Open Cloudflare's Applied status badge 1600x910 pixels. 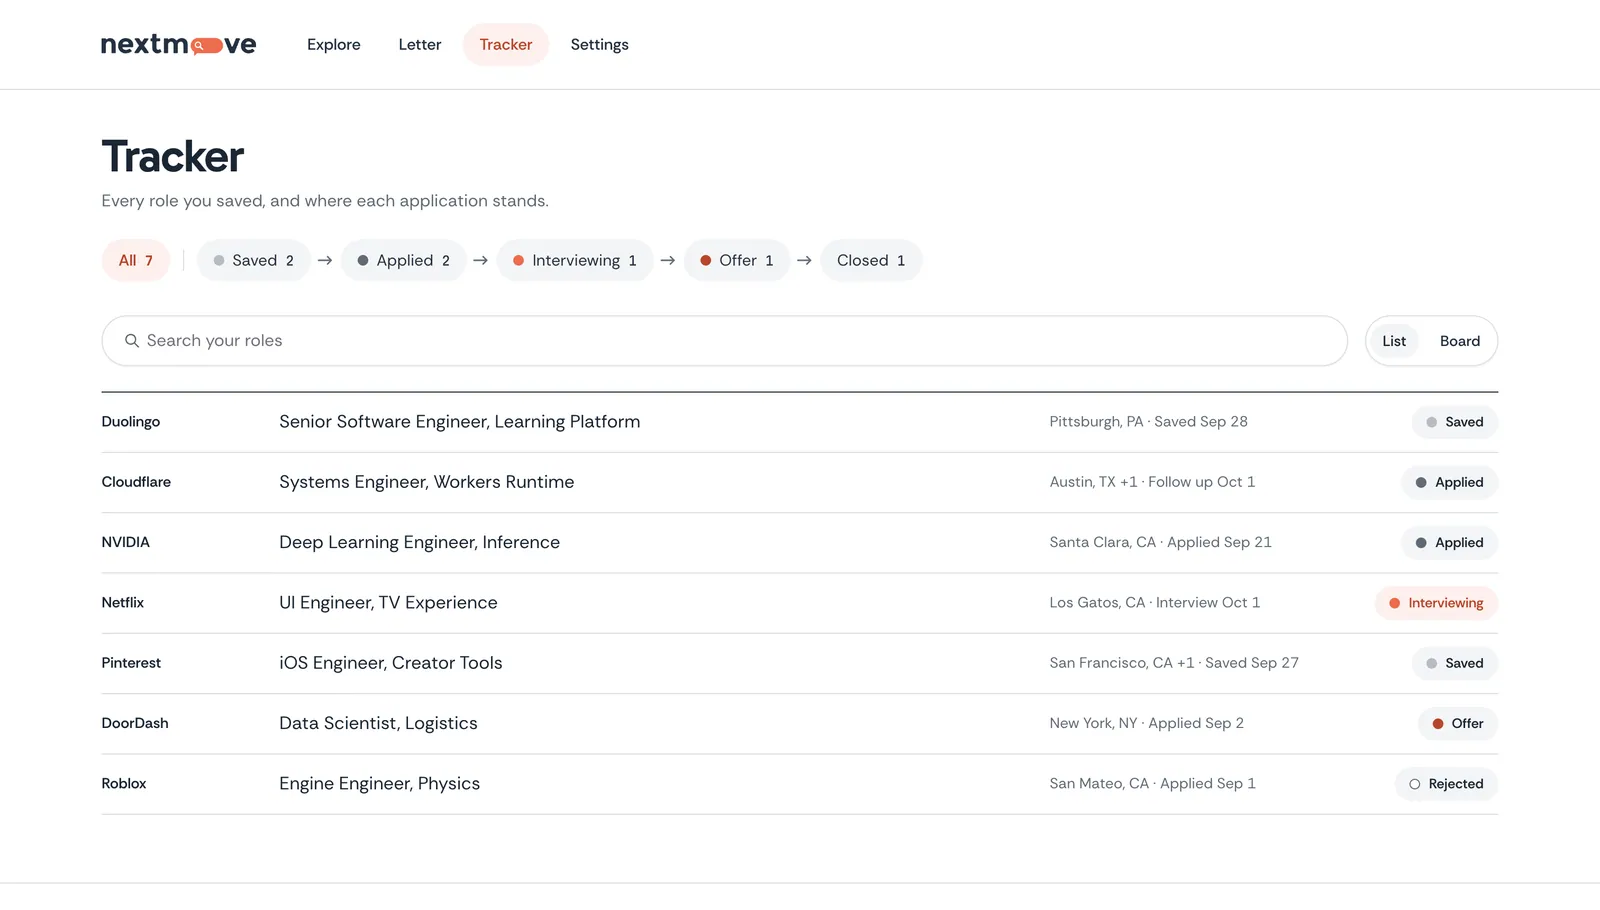pos(1450,483)
